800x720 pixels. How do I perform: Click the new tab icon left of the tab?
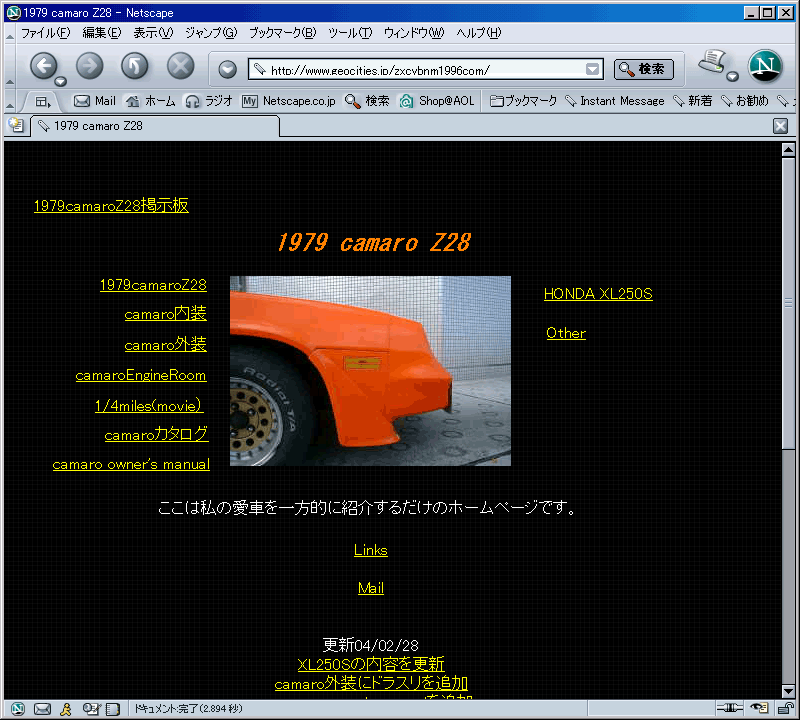coord(16,125)
